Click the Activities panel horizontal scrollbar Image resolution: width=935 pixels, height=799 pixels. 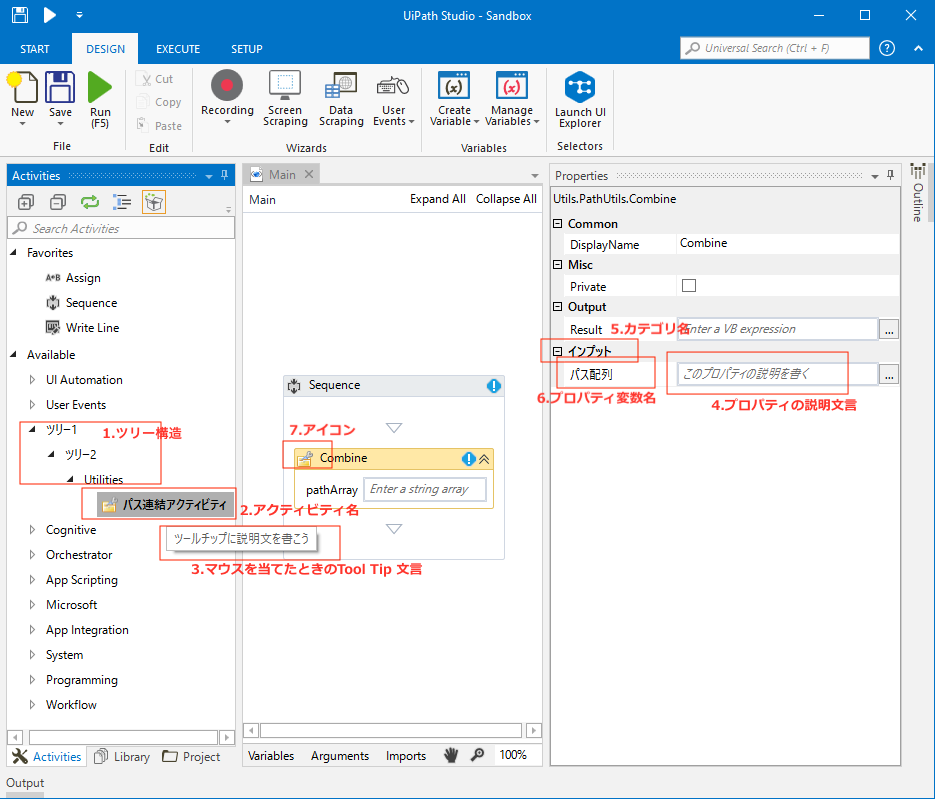[x=123, y=738]
